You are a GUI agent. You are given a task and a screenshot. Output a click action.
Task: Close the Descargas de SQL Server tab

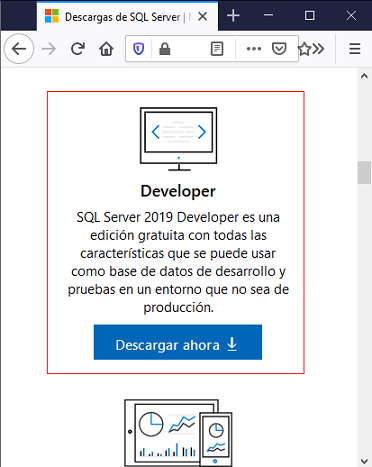point(203,16)
